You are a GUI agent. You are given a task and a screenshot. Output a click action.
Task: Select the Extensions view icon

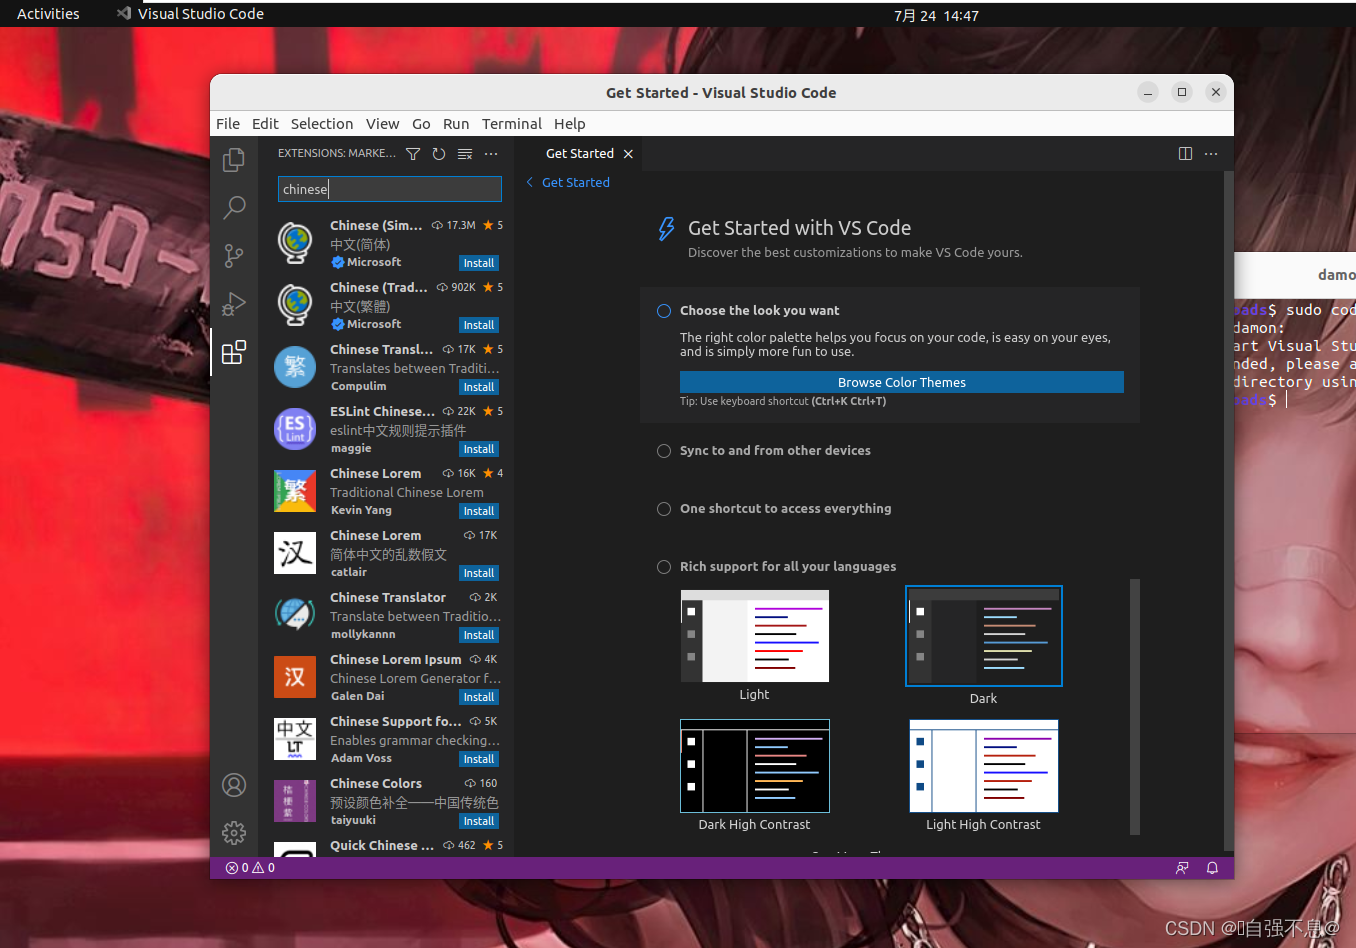(x=234, y=352)
